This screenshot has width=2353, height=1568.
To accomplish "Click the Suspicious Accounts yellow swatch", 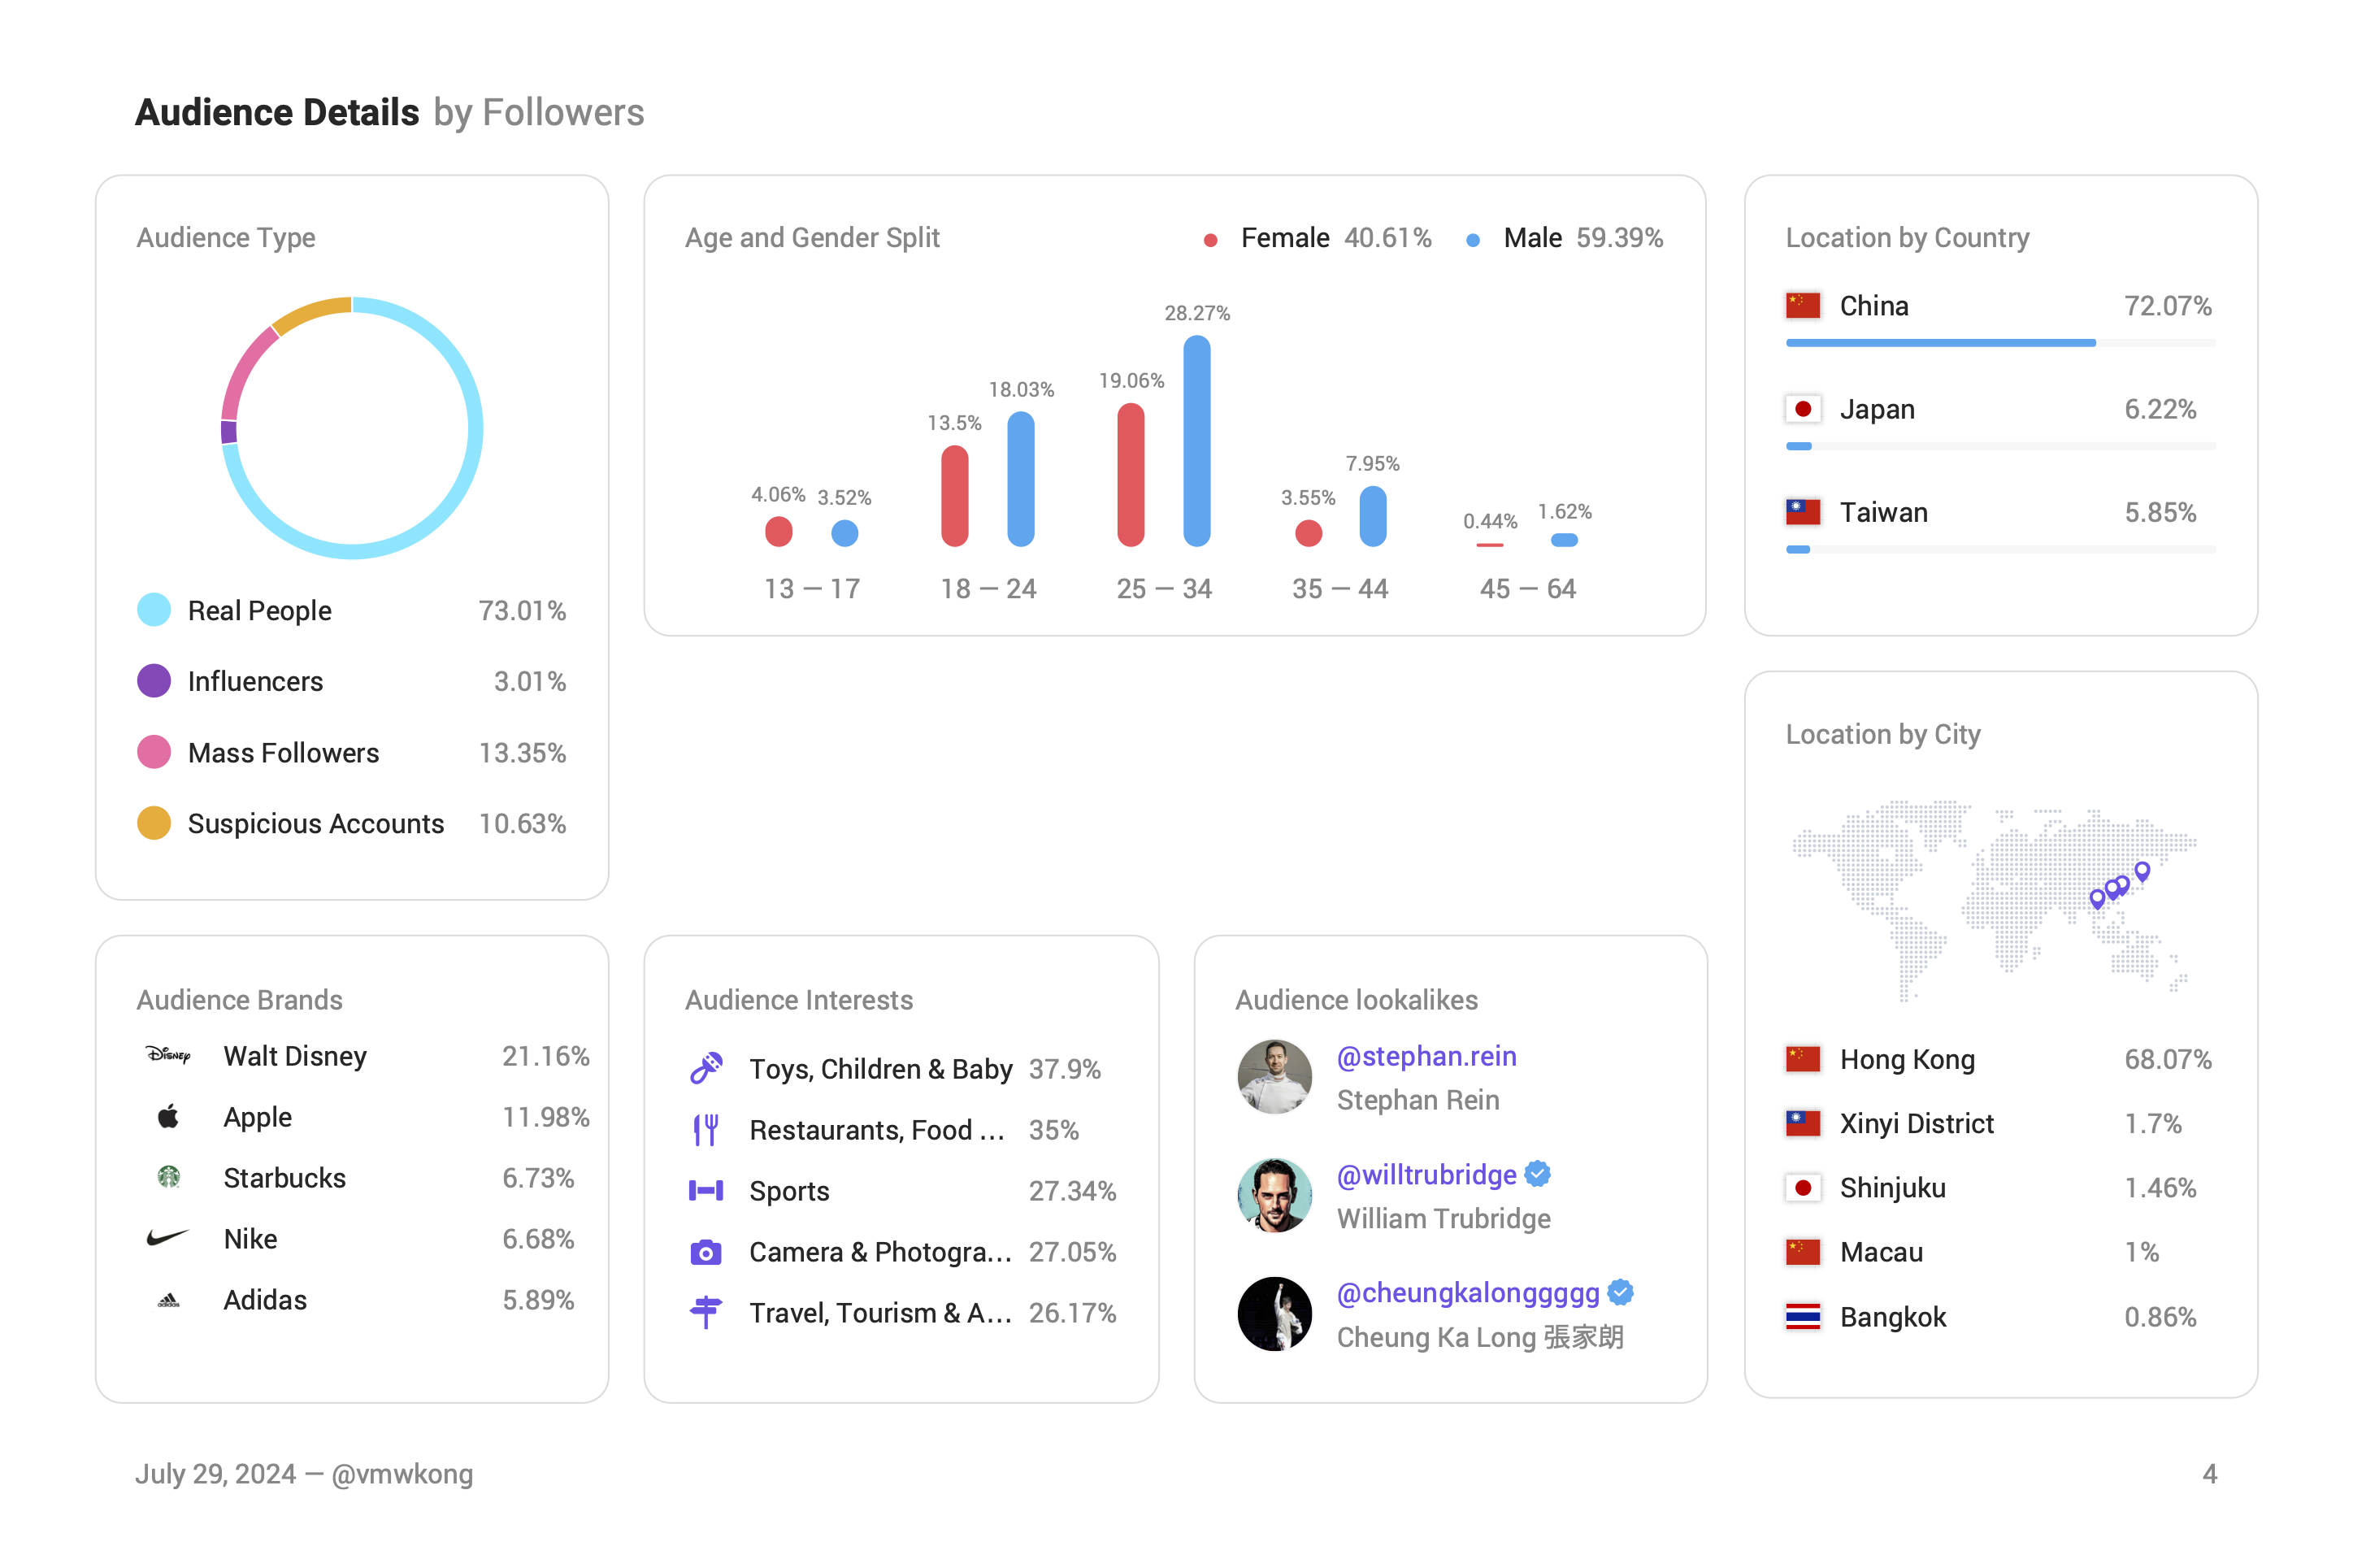I will click(154, 823).
